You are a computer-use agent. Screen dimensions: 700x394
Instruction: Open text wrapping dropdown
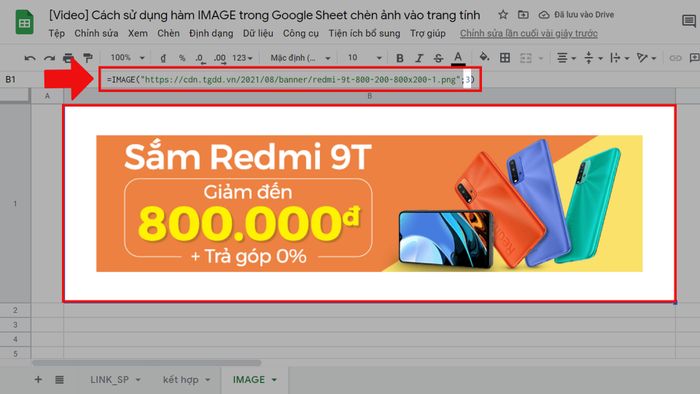[620, 58]
